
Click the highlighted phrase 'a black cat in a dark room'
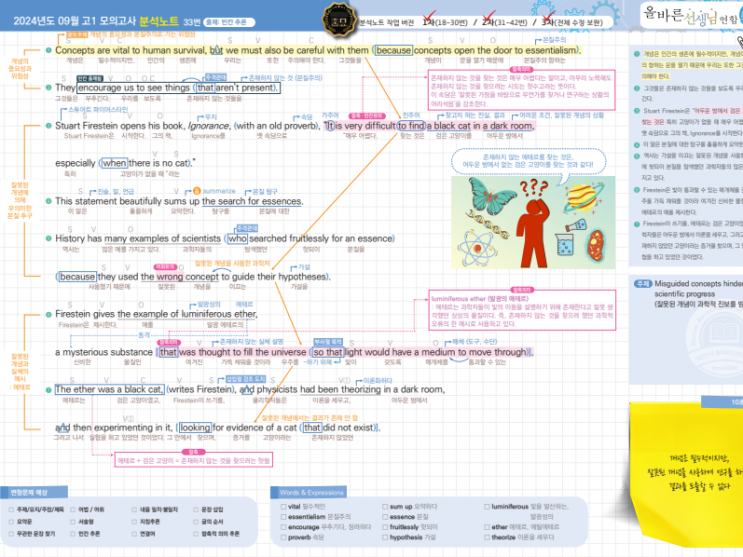click(480, 126)
